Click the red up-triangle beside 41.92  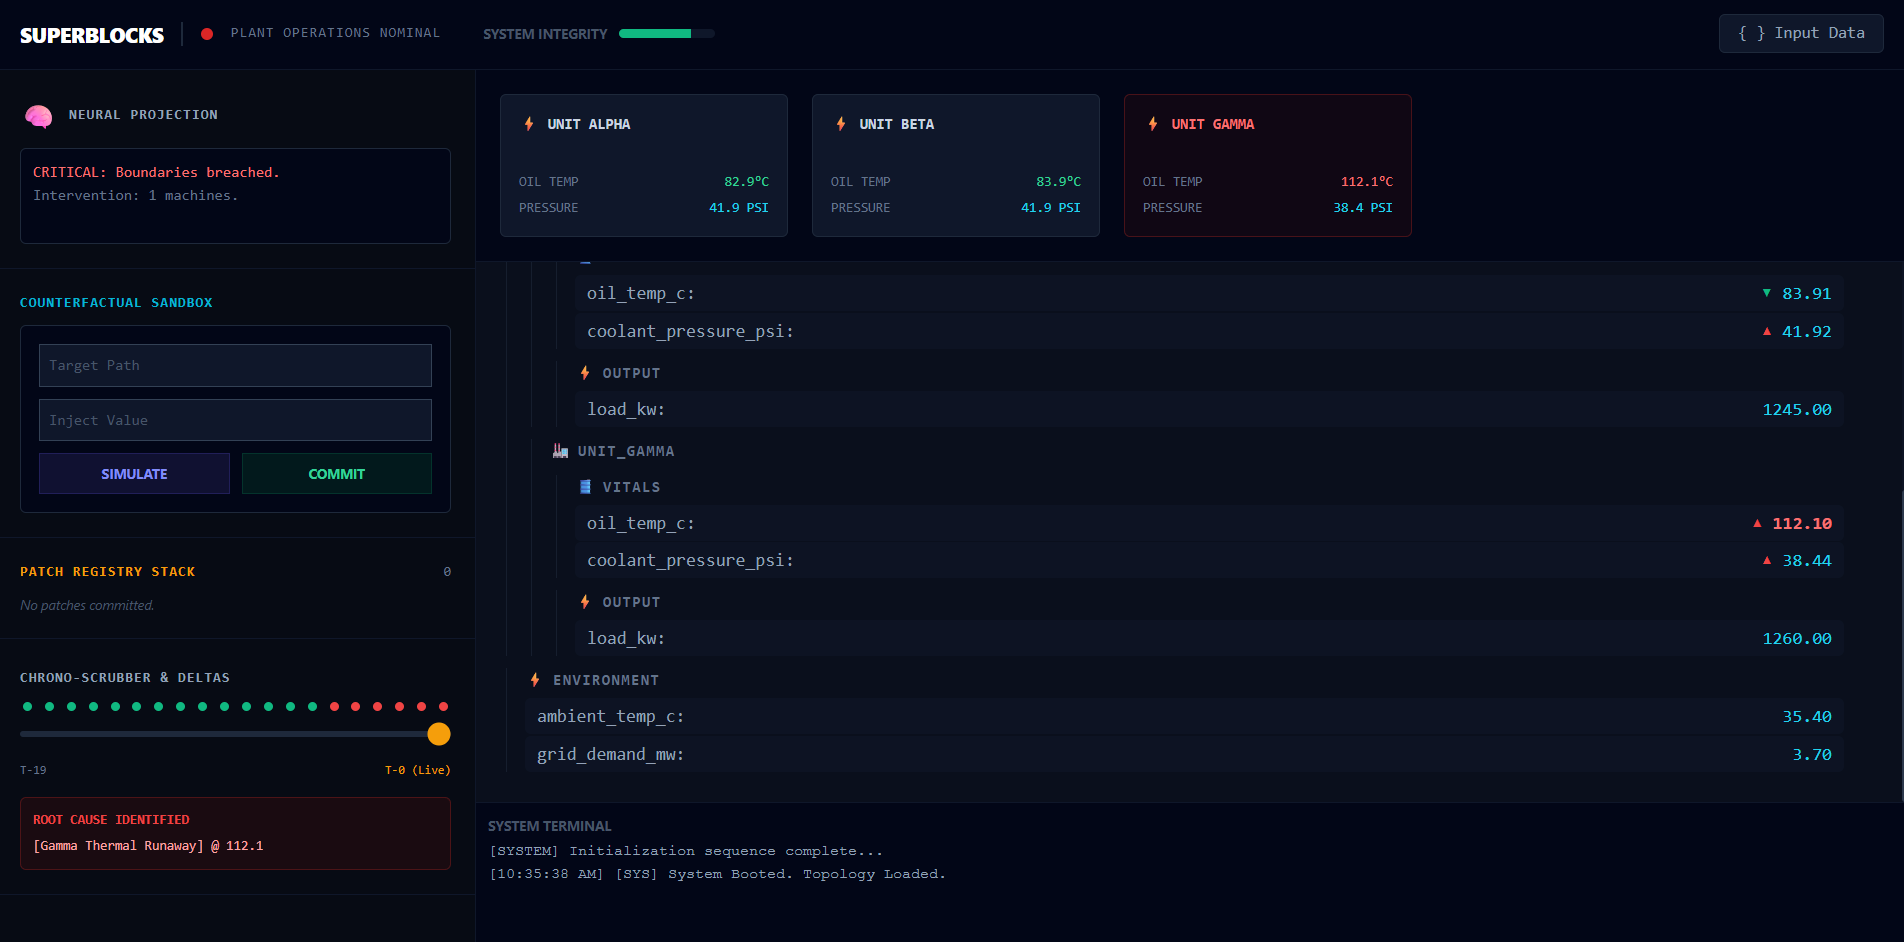(1767, 331)
